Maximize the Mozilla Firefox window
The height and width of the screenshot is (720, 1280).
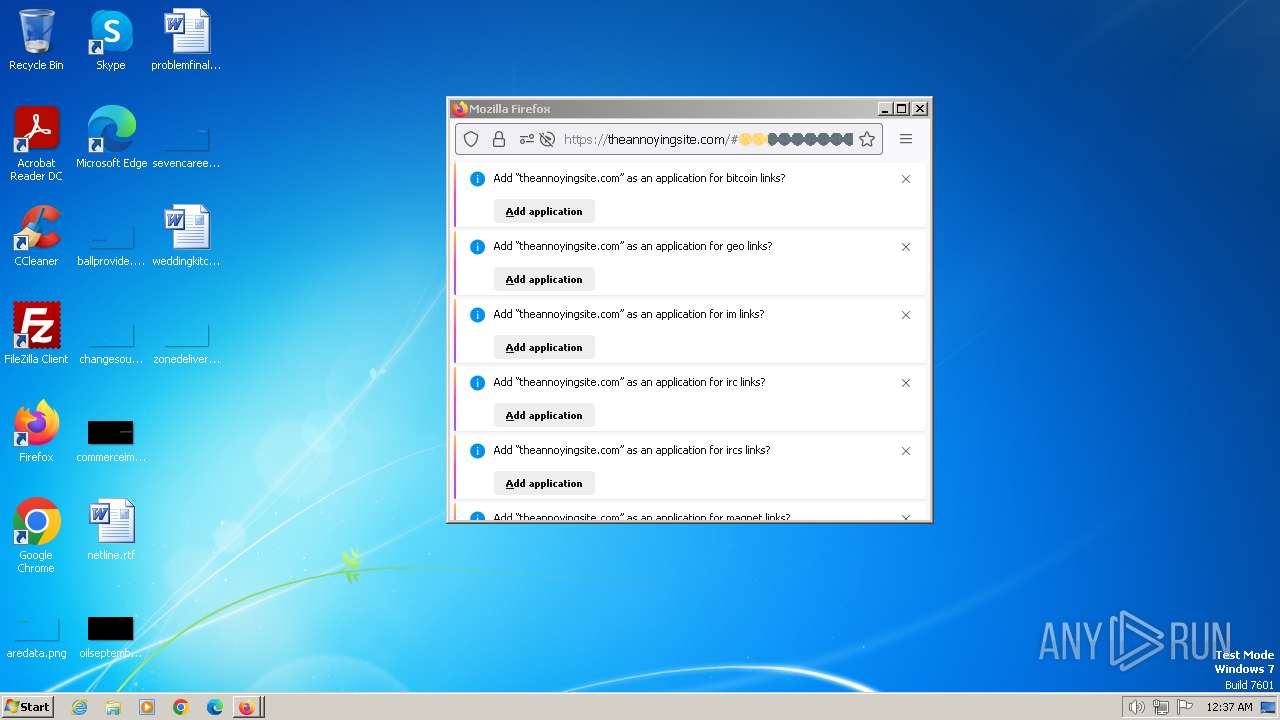902,109
